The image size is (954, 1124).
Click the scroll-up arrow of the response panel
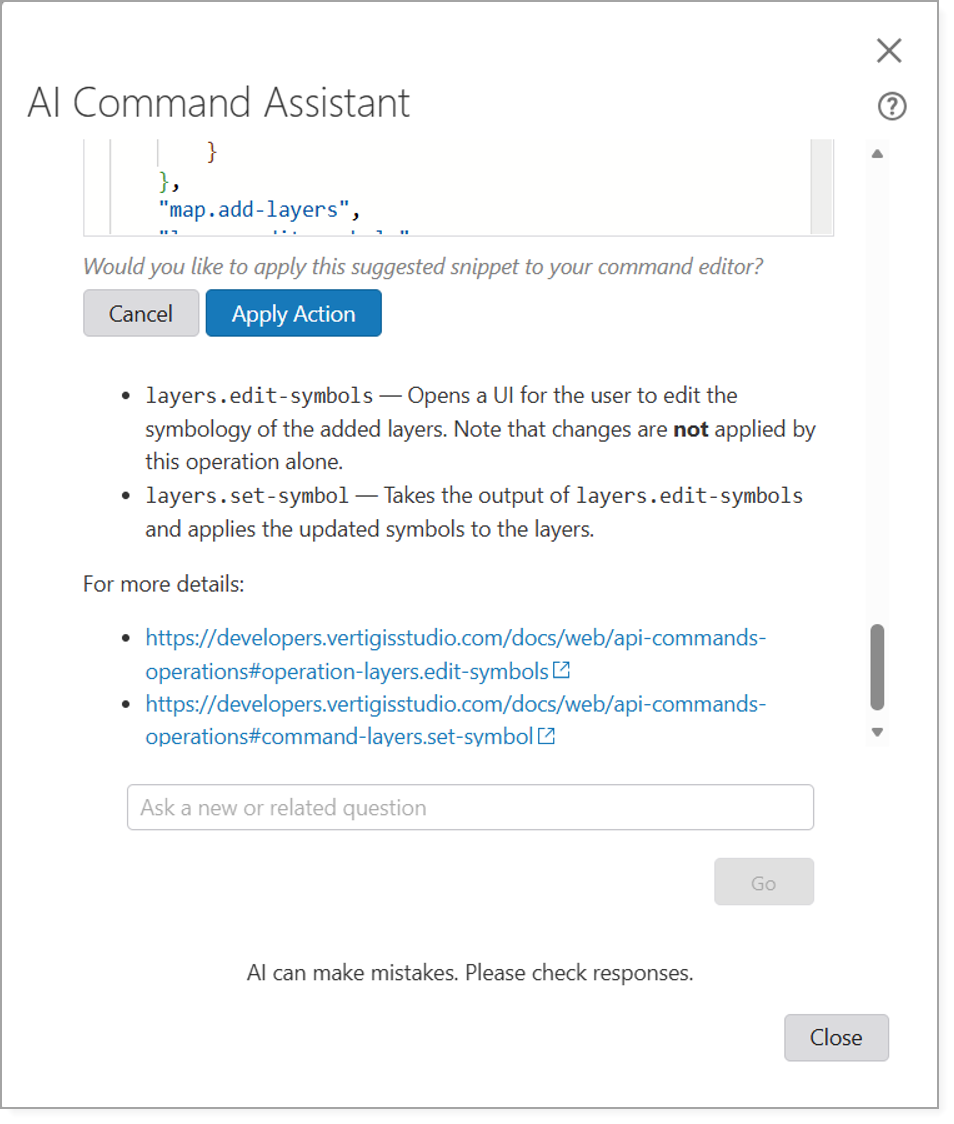point(877,153)
